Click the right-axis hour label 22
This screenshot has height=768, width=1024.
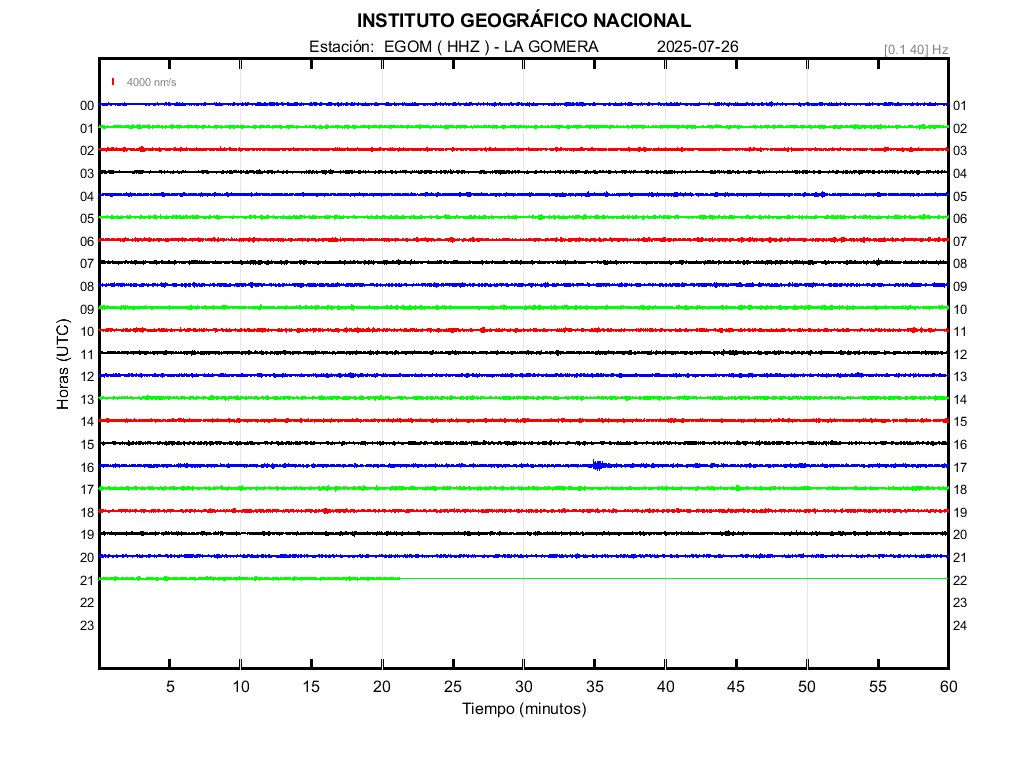[959, 581]
